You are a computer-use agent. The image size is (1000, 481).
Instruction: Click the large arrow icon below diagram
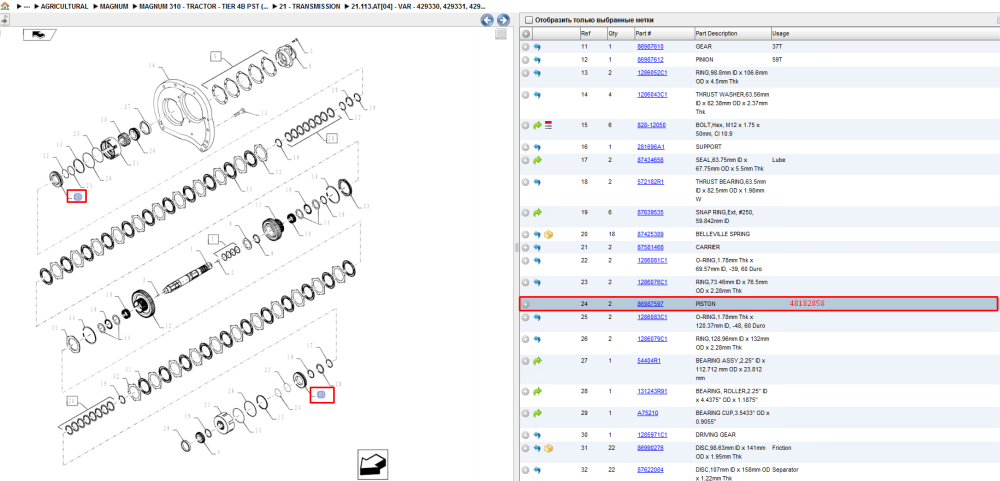click(372, 466)
